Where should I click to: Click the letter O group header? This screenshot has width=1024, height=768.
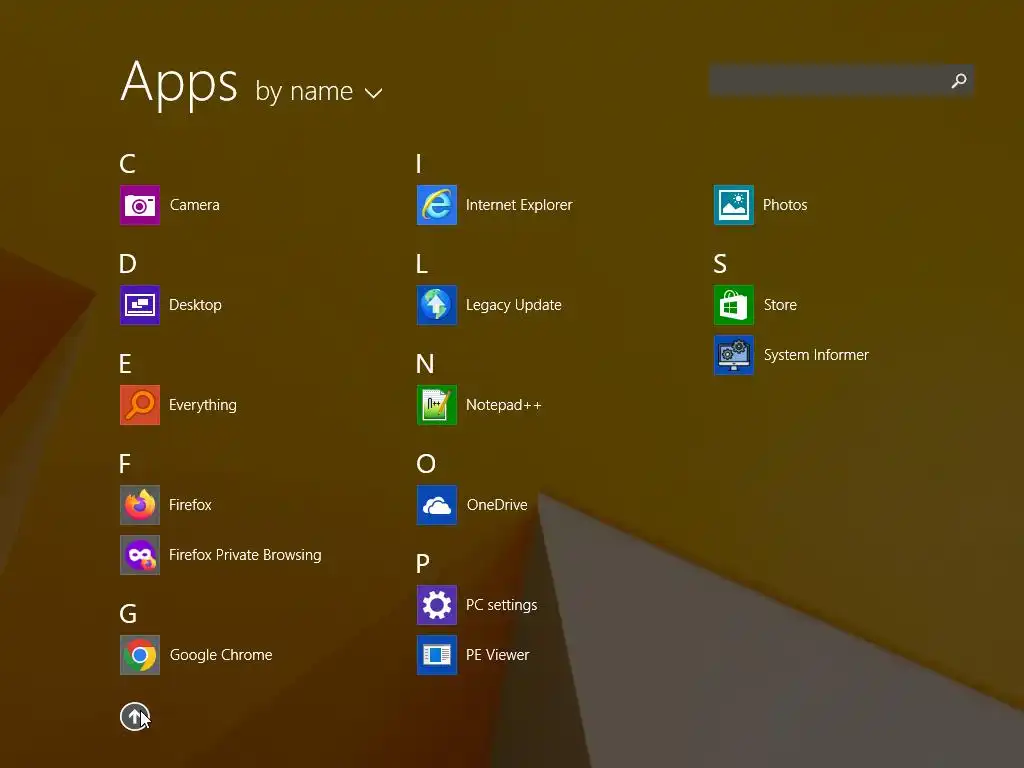click(x=426, y=464)
